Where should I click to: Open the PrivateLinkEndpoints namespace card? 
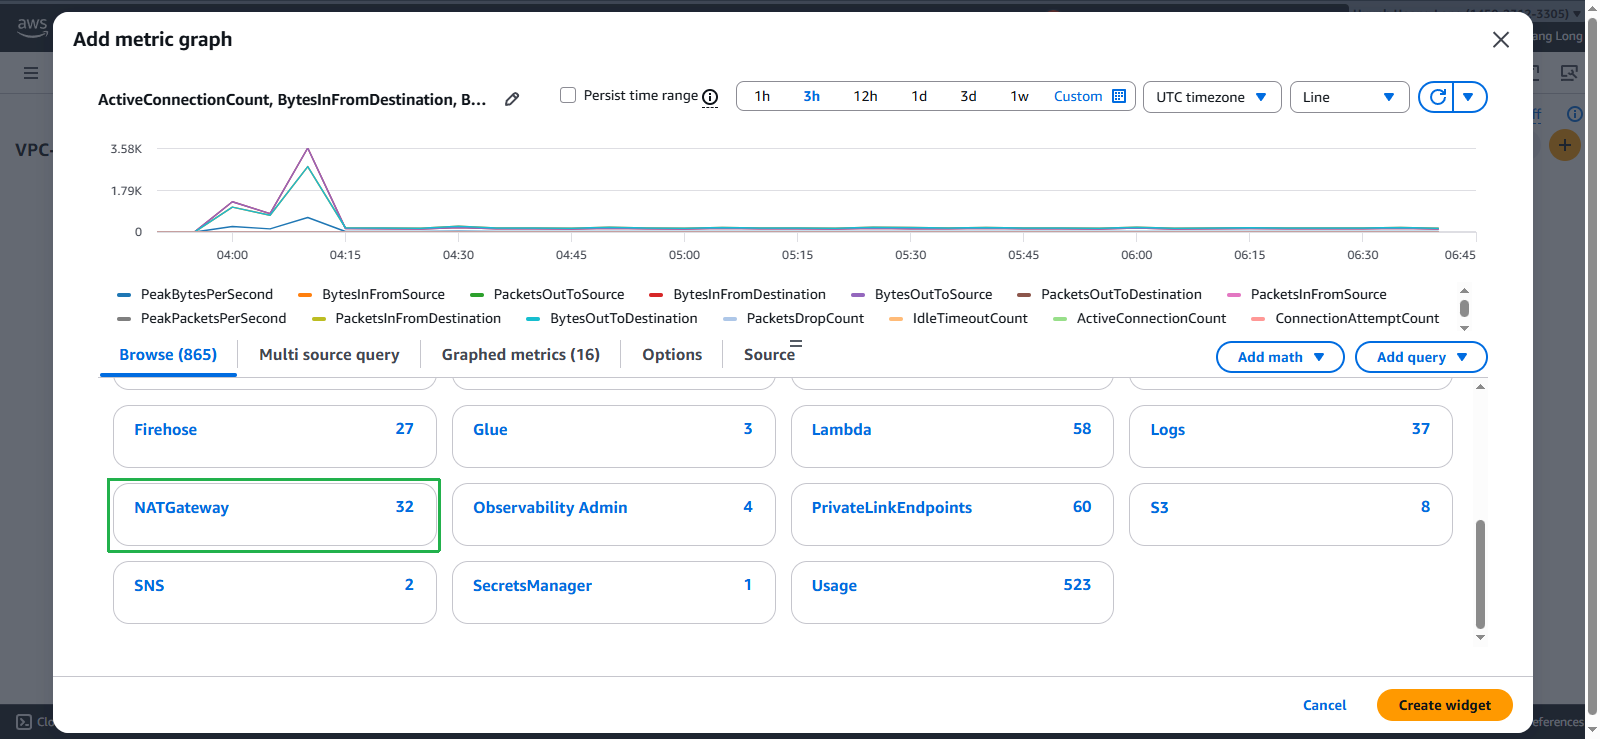(x=952, y=515)
